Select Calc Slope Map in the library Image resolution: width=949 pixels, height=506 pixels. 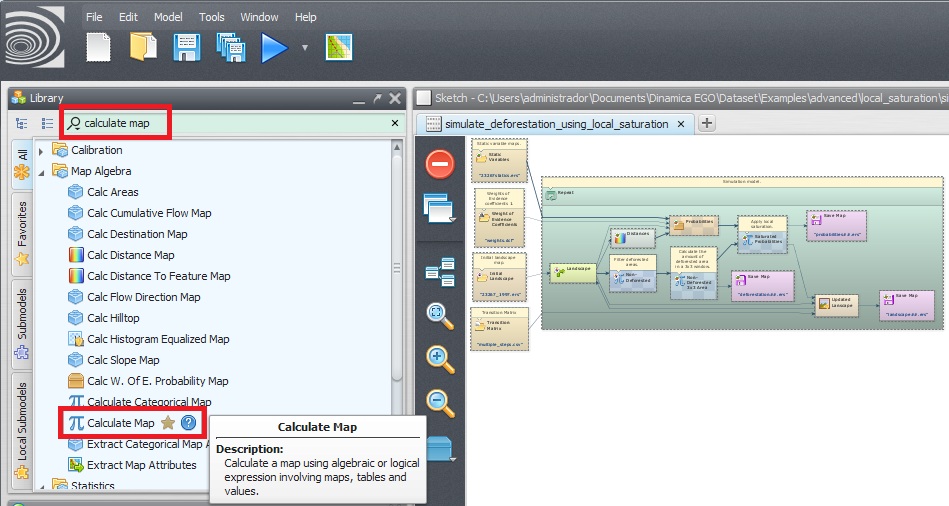tap(123, 360)
